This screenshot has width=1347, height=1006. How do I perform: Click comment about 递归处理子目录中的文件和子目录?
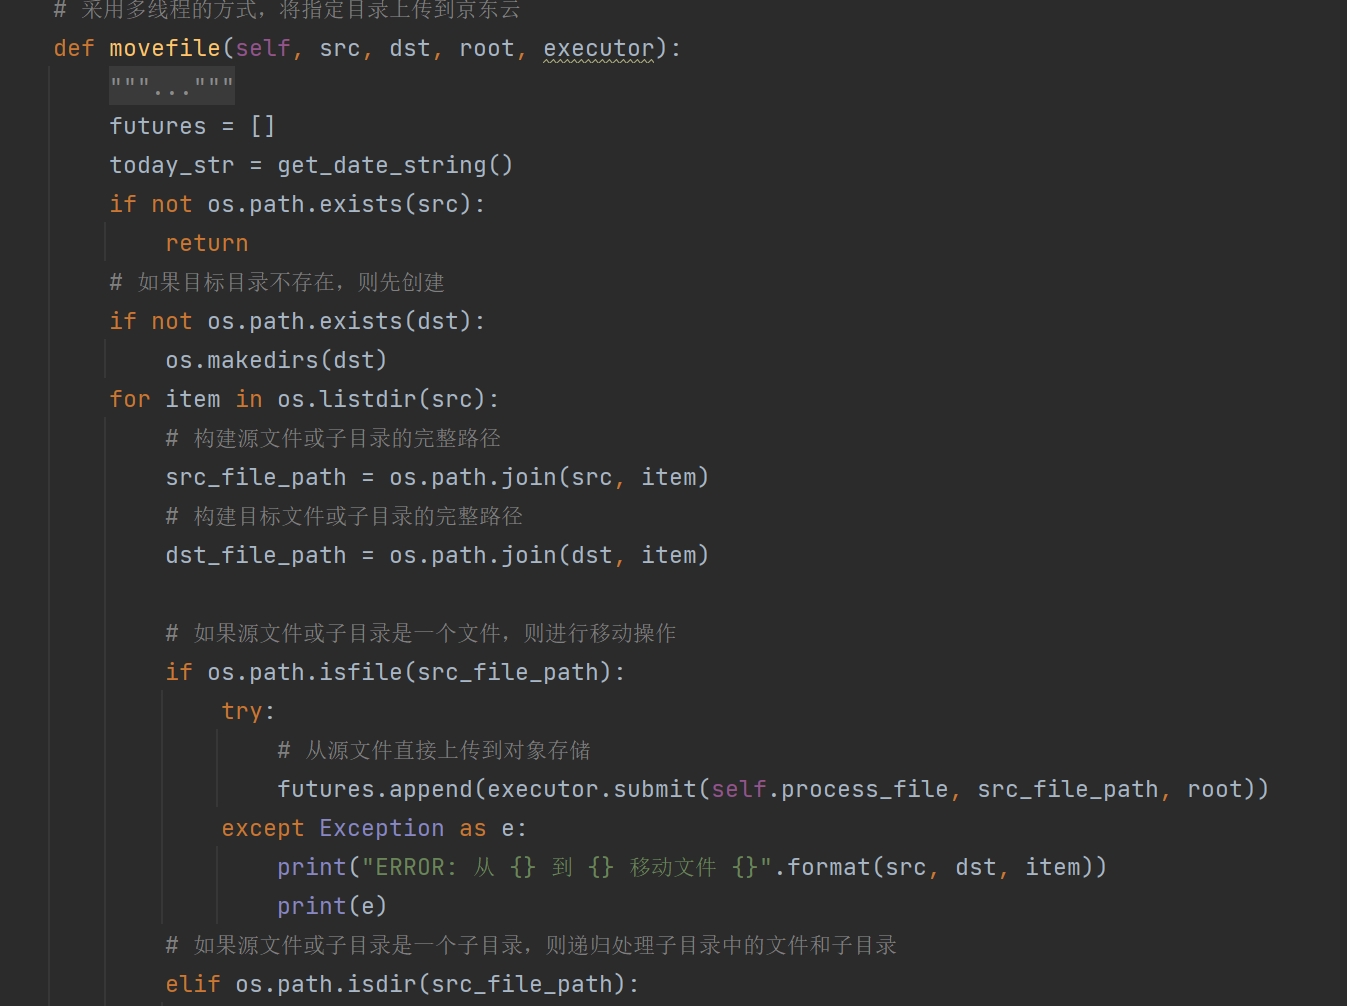(531, 945)
